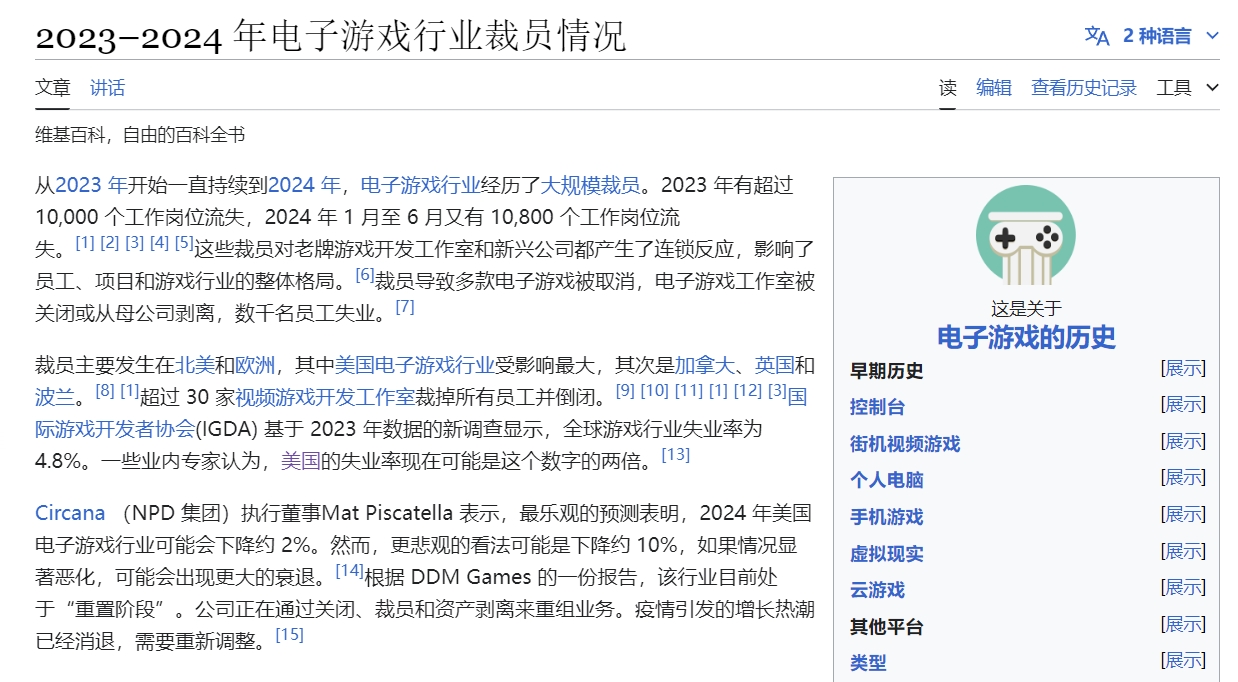Follow the 2024 年 link
This screenshot has width=1238, height=682.
tap(304, 184)
